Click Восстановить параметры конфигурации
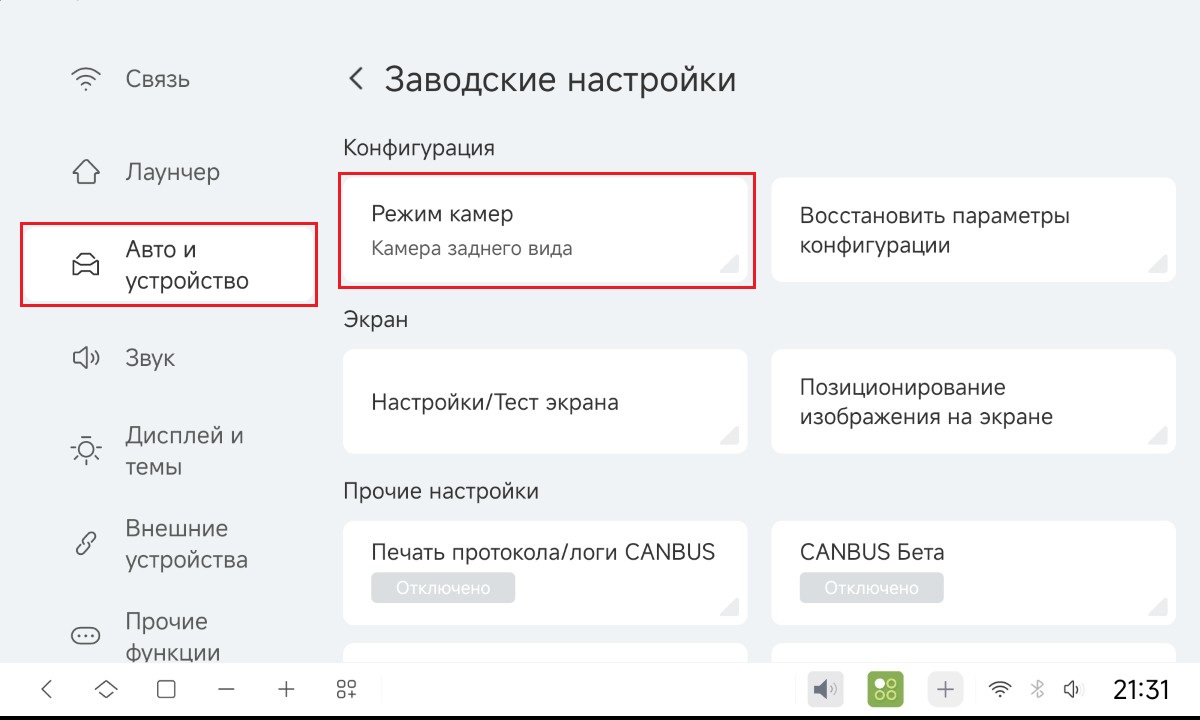This screenshot has height=720, width=1200. point(973,230)
